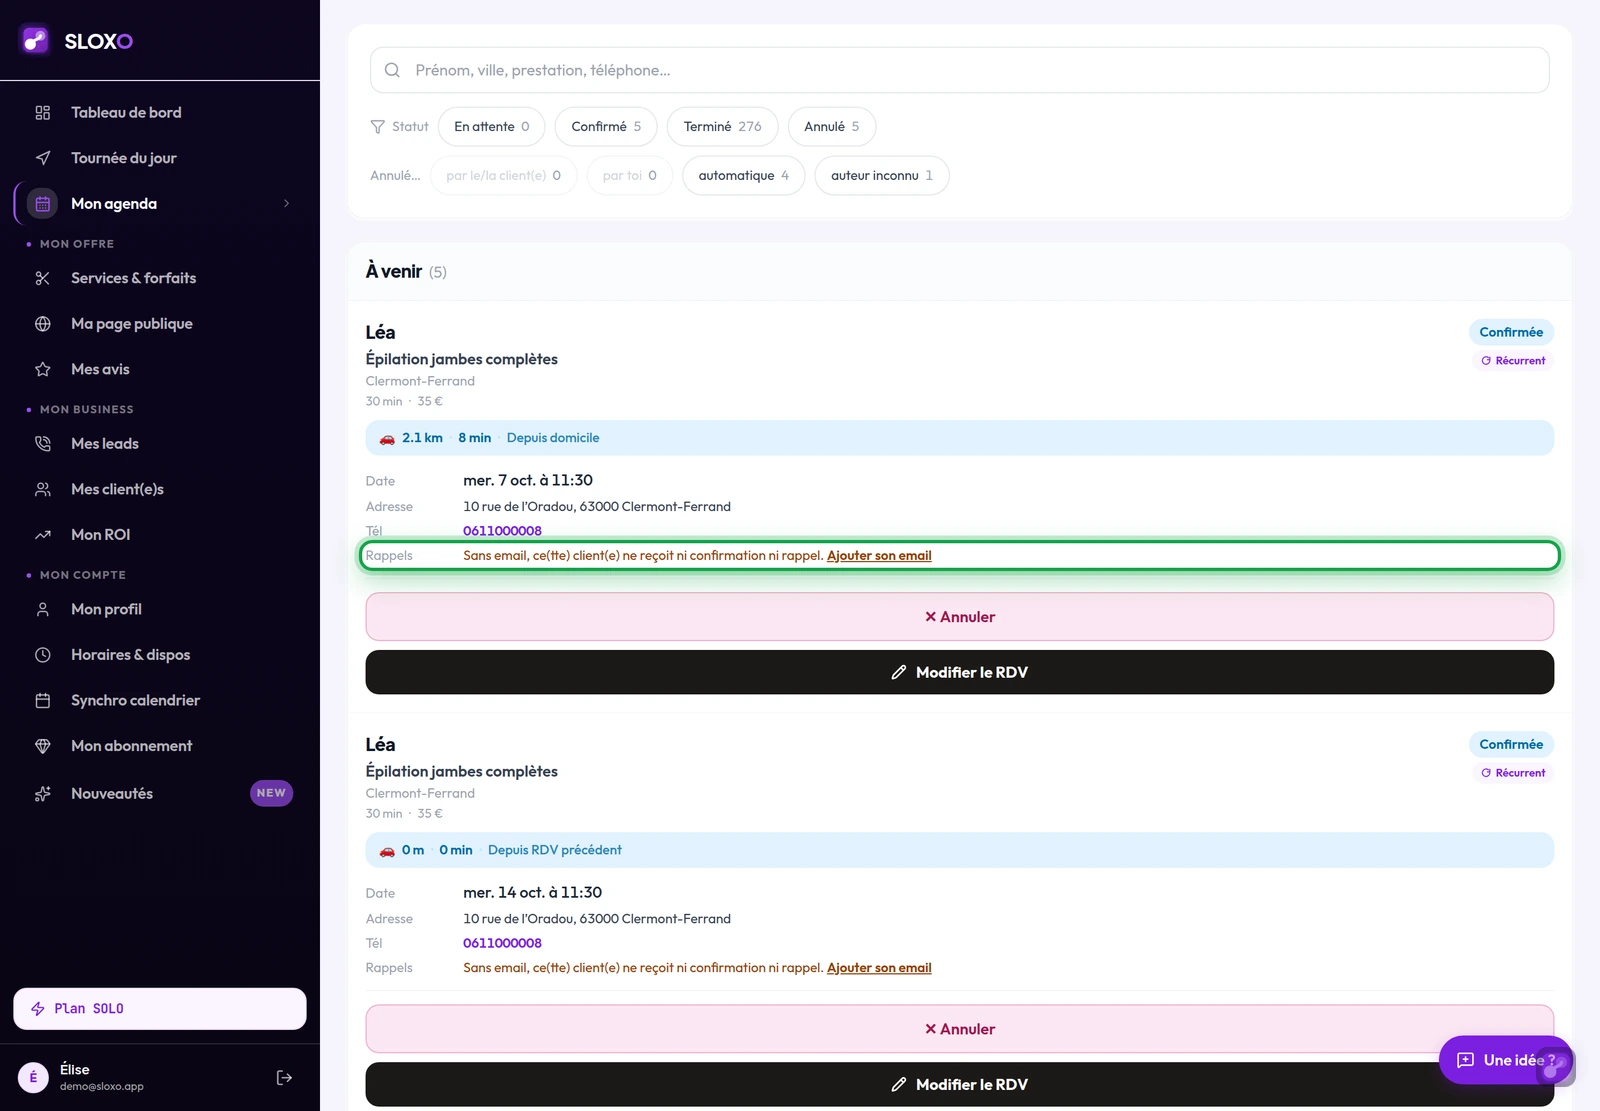Click the Mes client(e)s people icon

pos(43,489)
